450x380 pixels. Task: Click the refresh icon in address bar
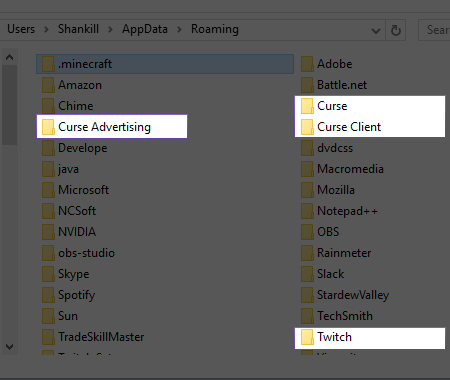click(396, 30)
